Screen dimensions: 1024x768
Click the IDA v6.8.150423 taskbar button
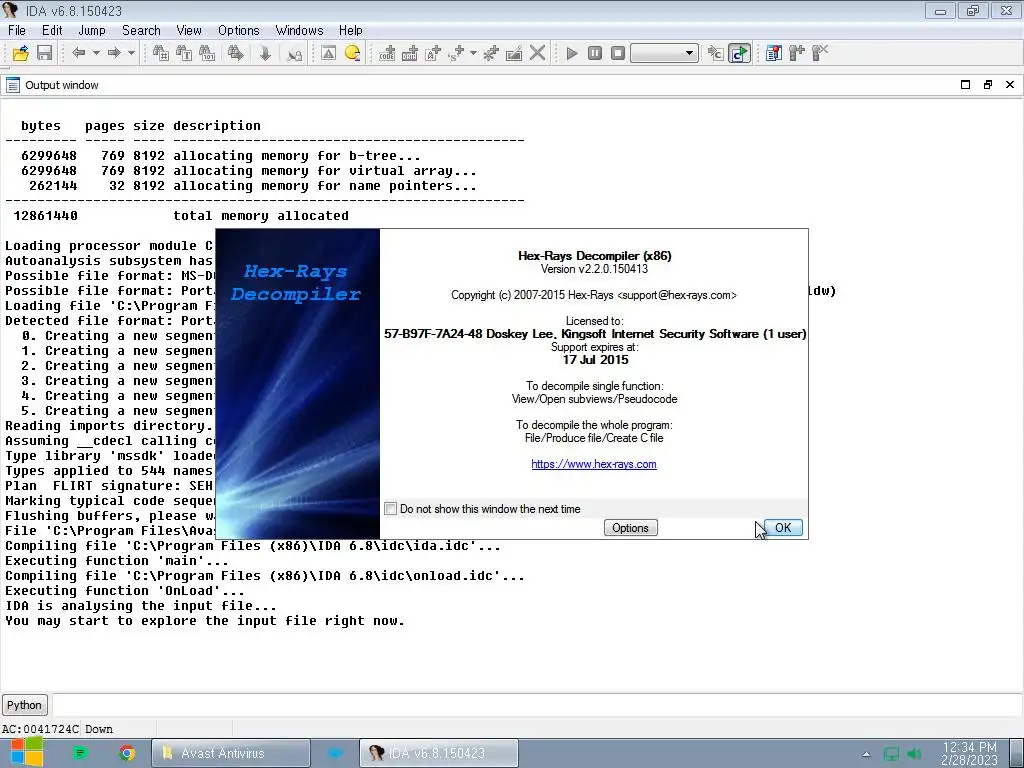(439, 753)
